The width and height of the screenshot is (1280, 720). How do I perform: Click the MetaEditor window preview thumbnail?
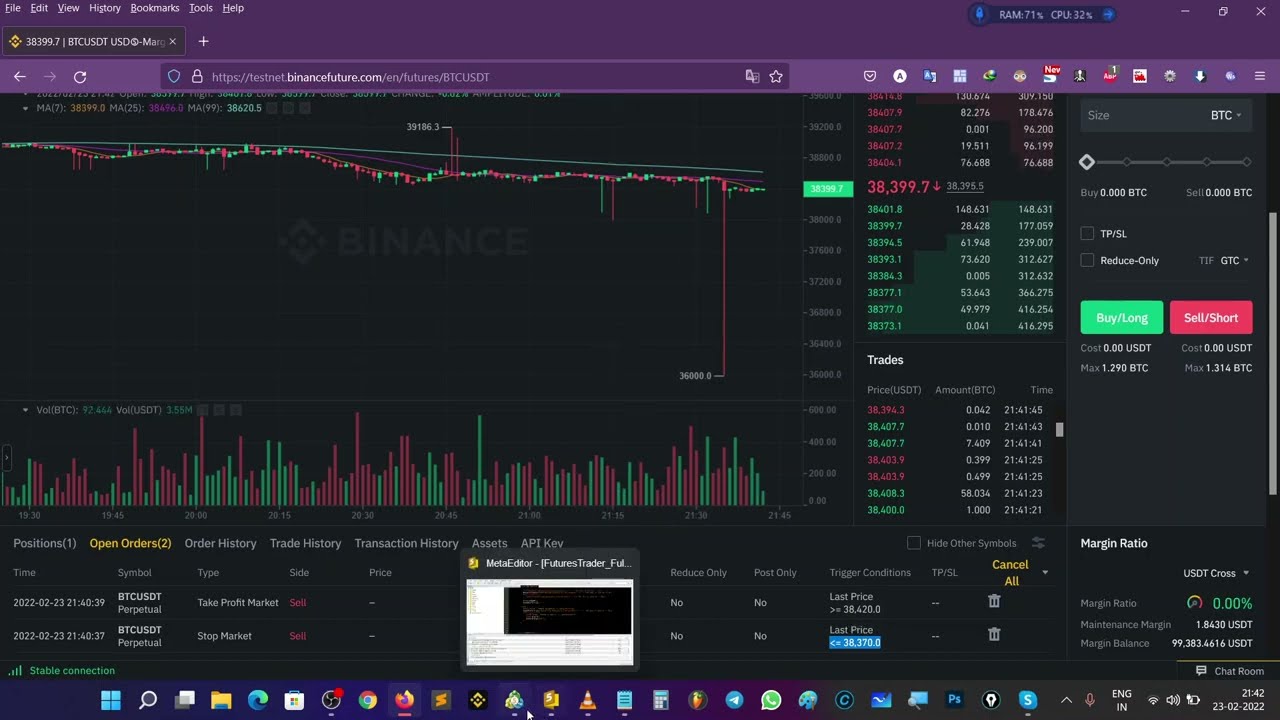coord(550,620)
